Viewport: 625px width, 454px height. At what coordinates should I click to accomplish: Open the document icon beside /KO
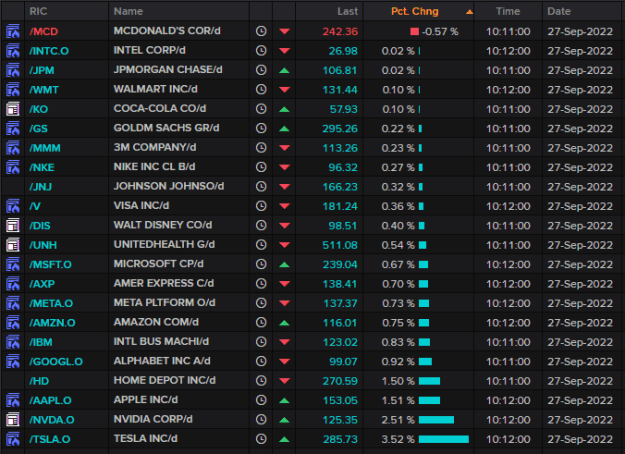(13, 109)
